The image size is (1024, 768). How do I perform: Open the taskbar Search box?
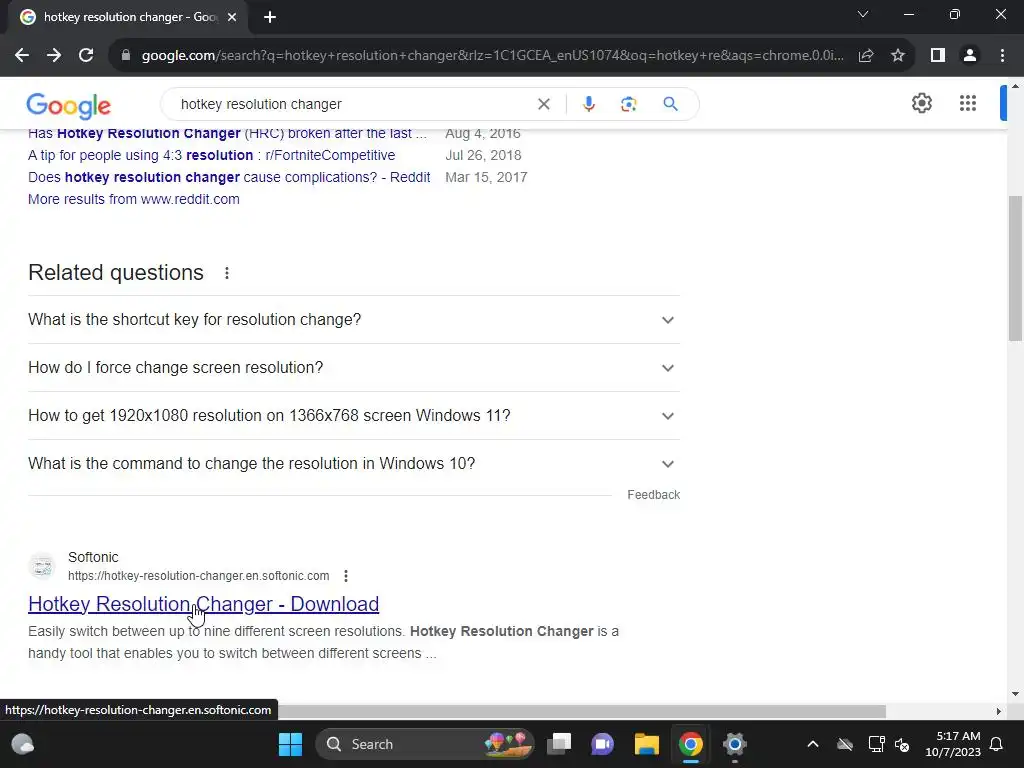(424, 744)
